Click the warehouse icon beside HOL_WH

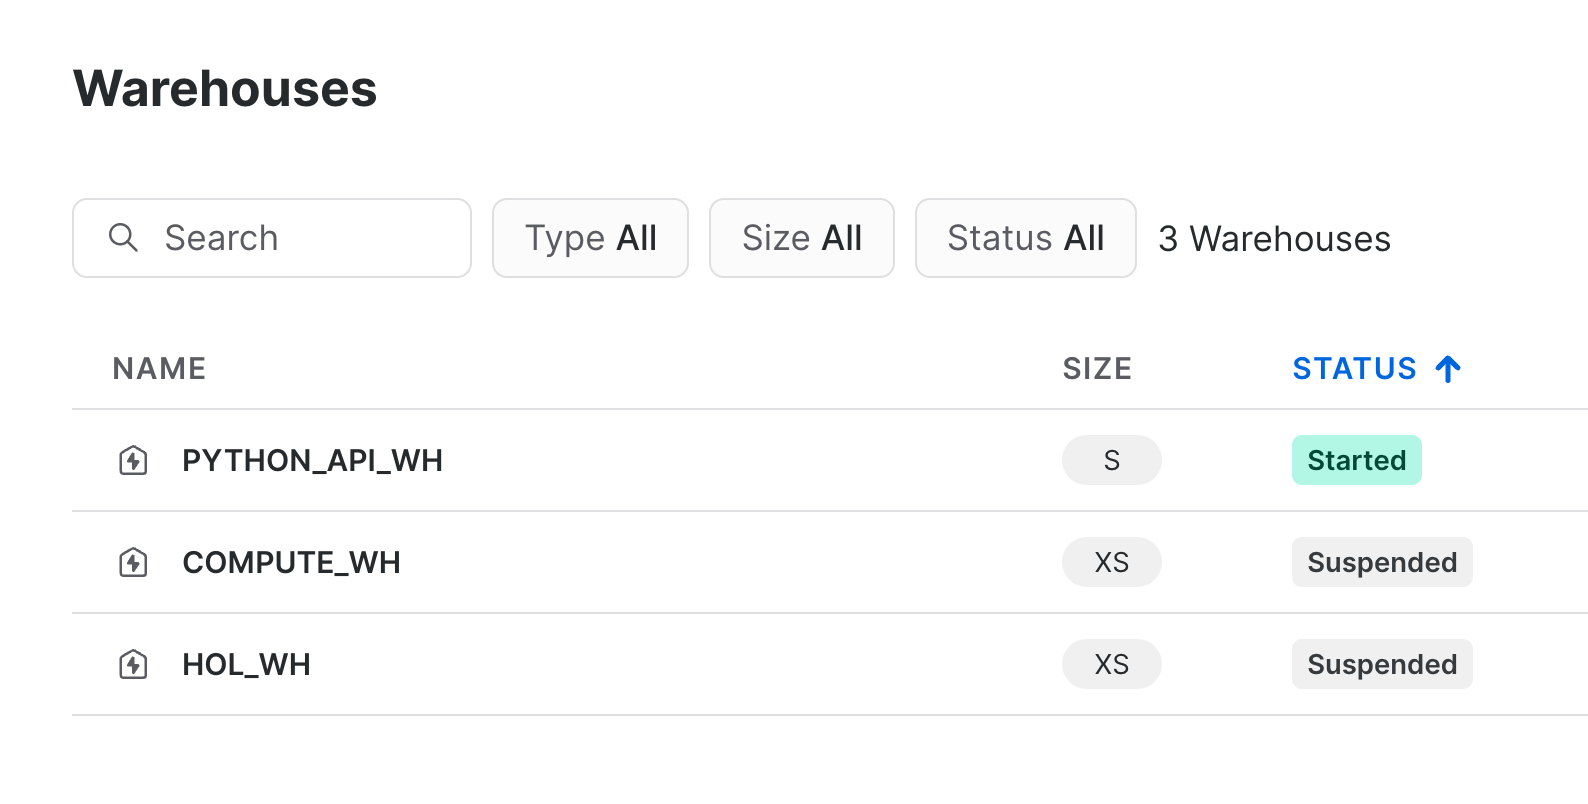click(133, 664)
